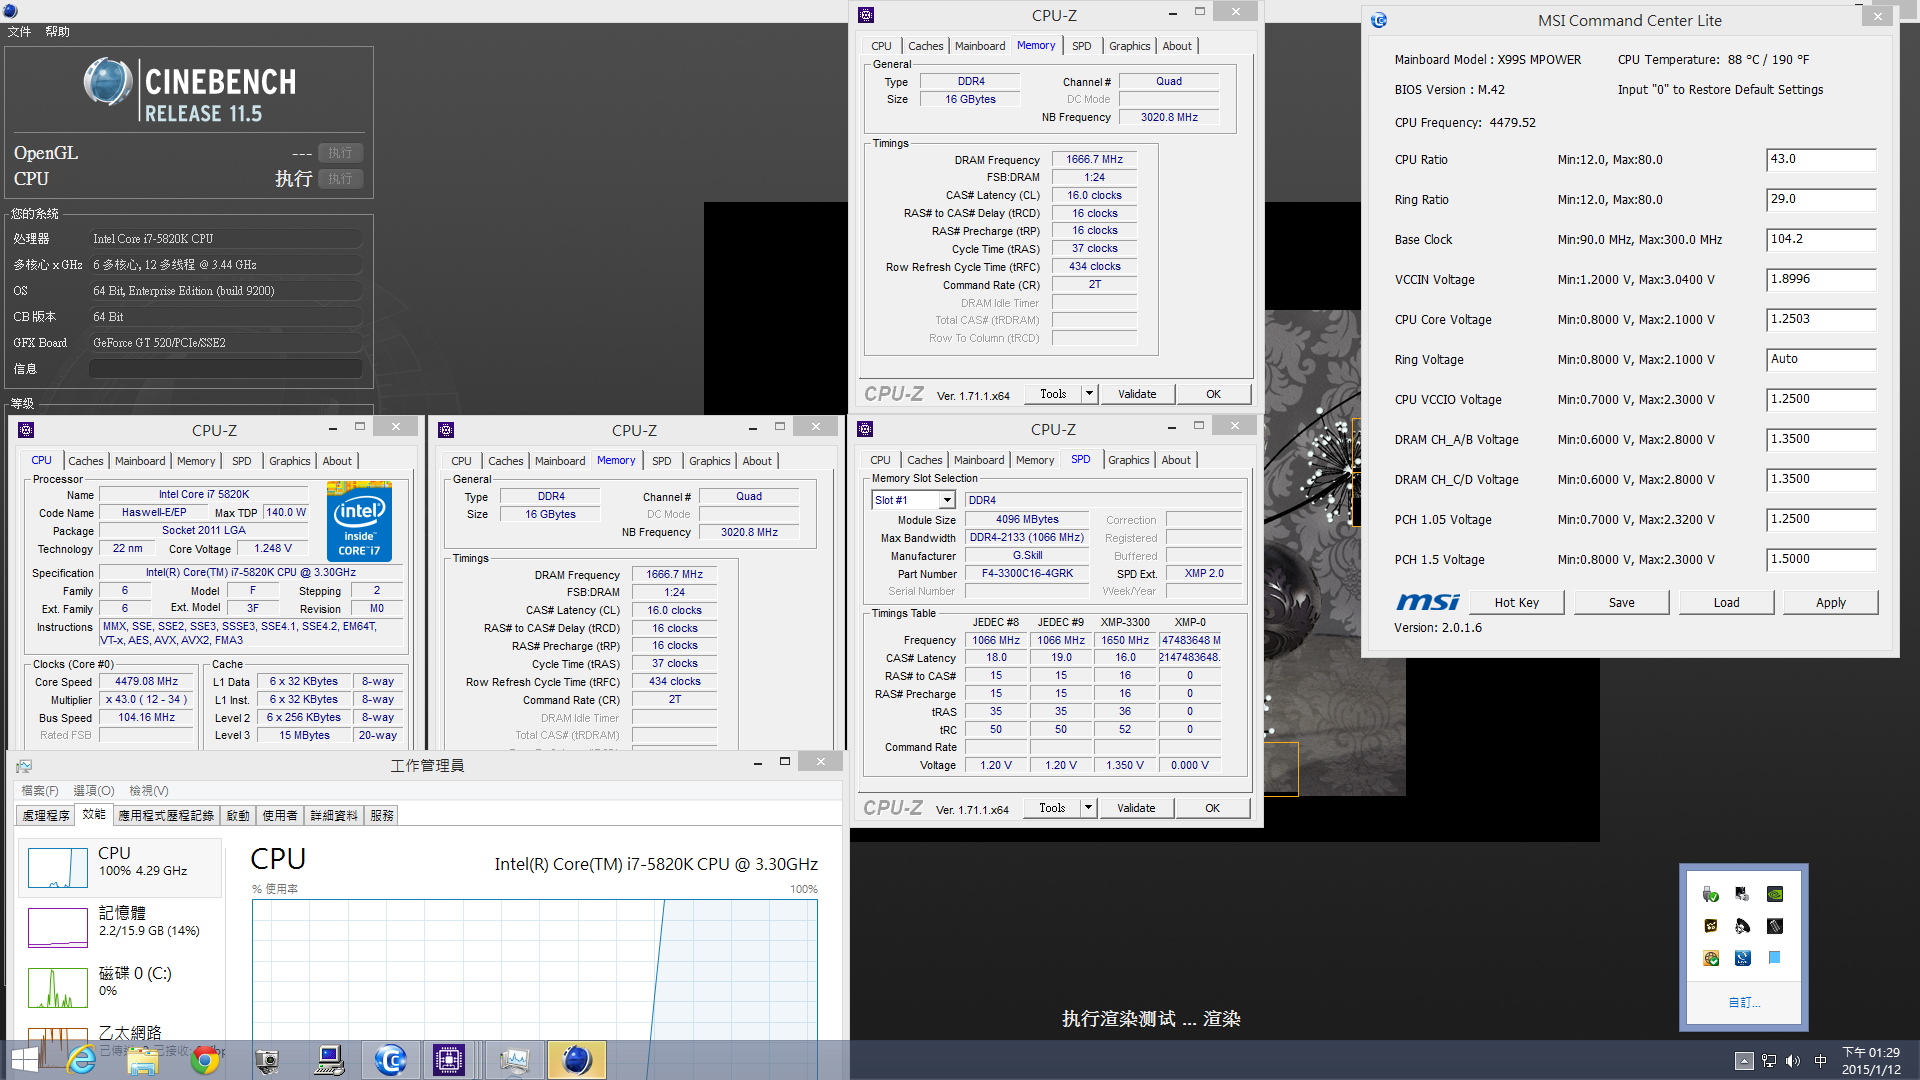This screenshot has height=1080, width=1920.
Task: Select the CPU performance graph thumbnail in Task Manager
Action: [x=58, y=867]
